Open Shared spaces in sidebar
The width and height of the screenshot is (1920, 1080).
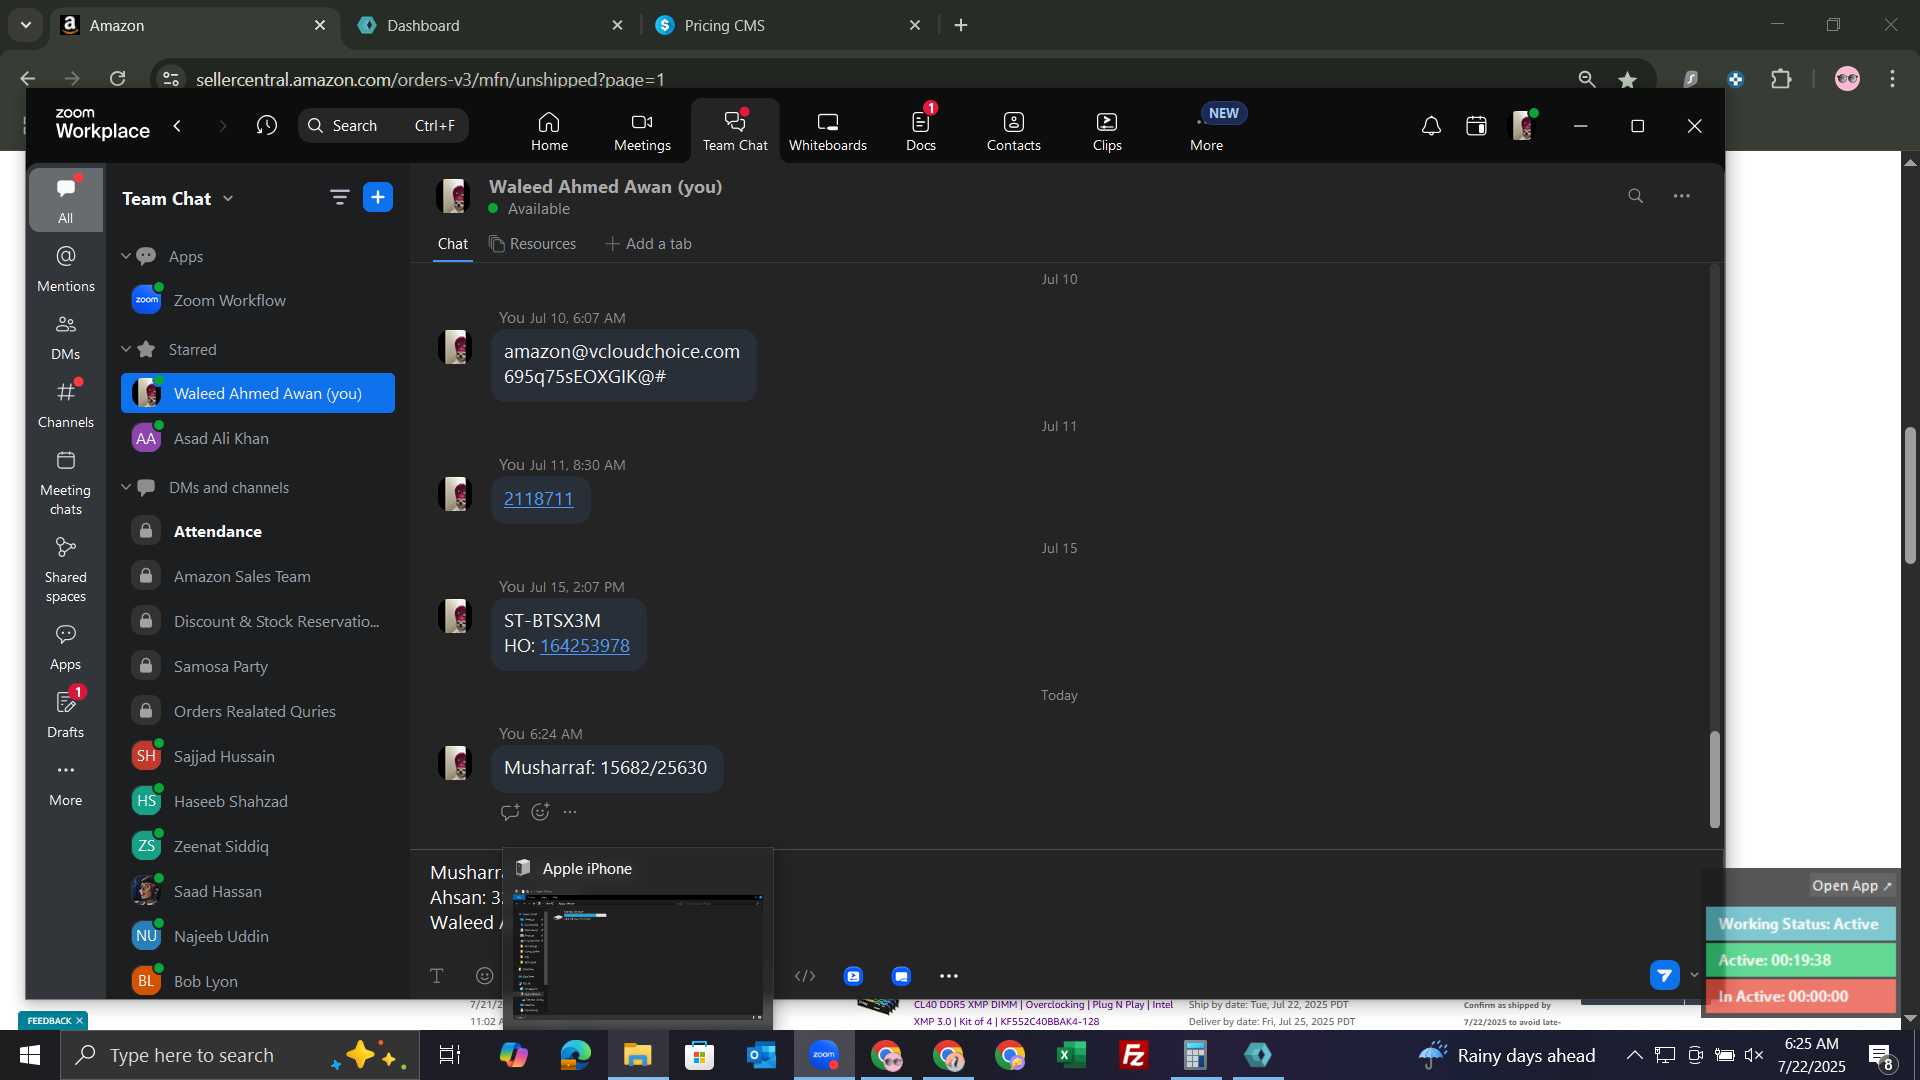pyautogui.click(x=66, y=570)
